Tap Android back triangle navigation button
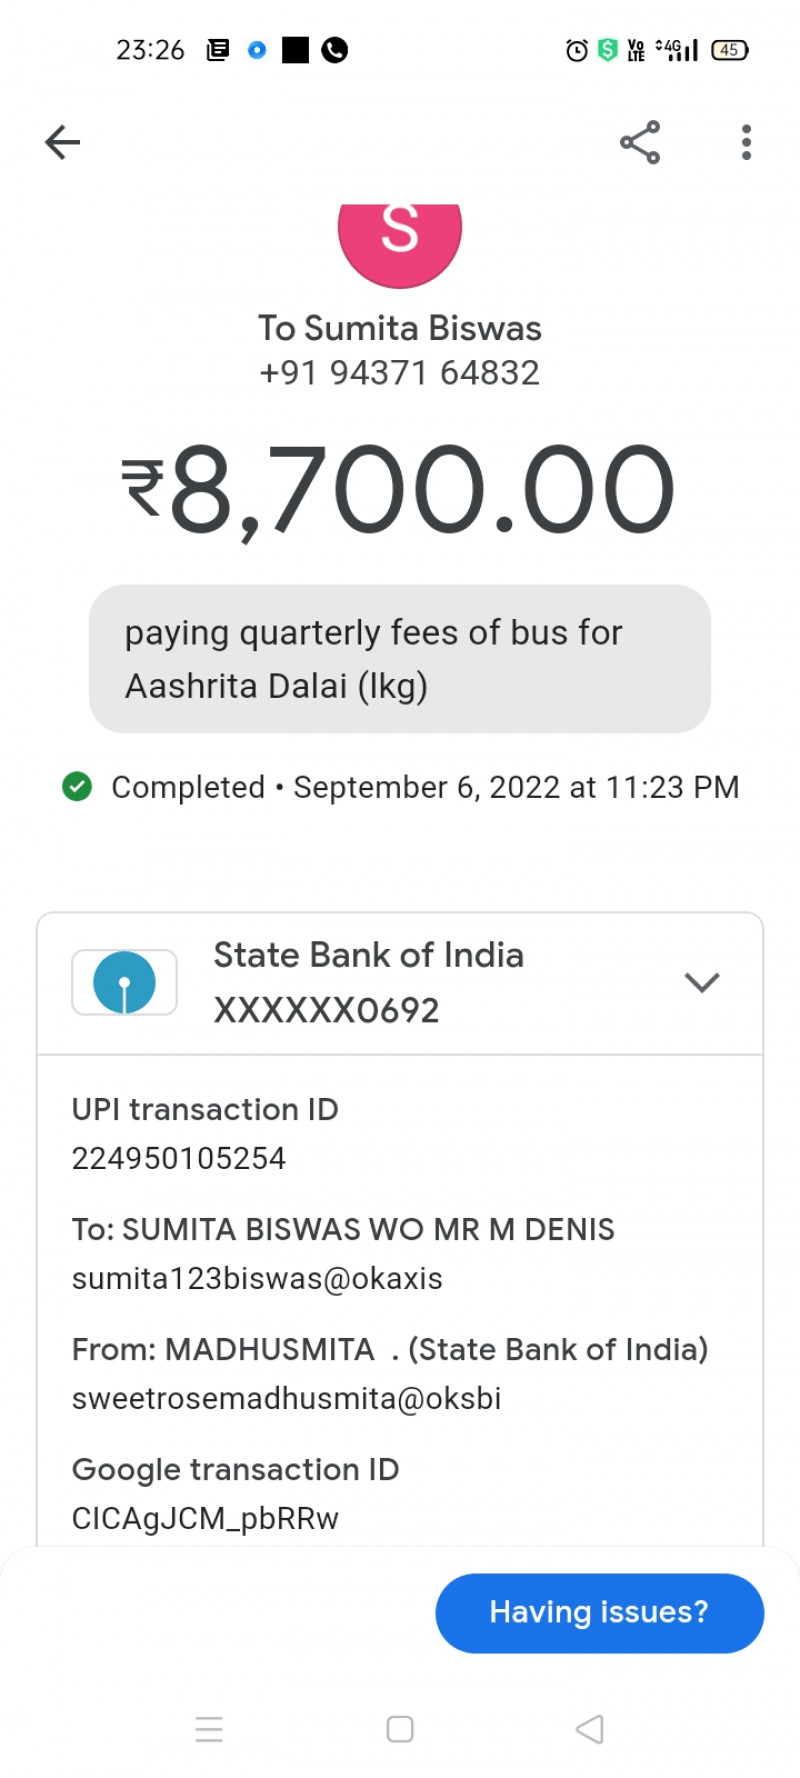 590,1729
